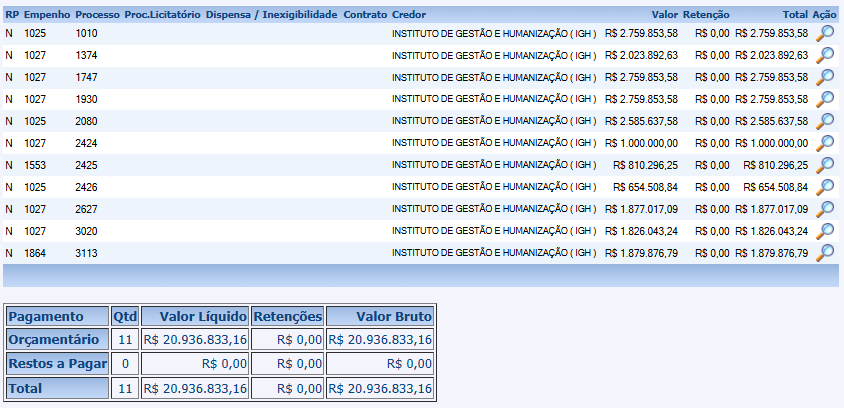Click magnifier for processo 2425
Viewport: 844px width, 408px height.
point(825,165)
